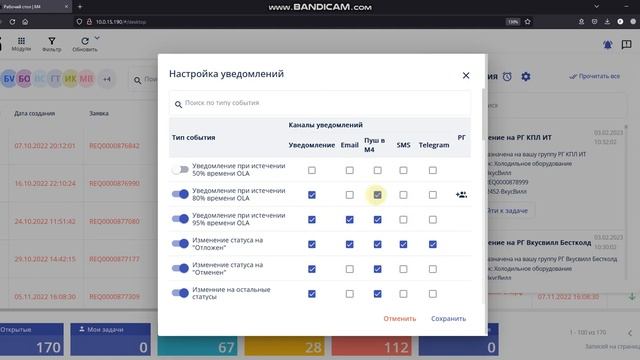Click Отменить to cancel changes
The height and width of the screenshot is (360, 640).
click(x=400, y=319)
